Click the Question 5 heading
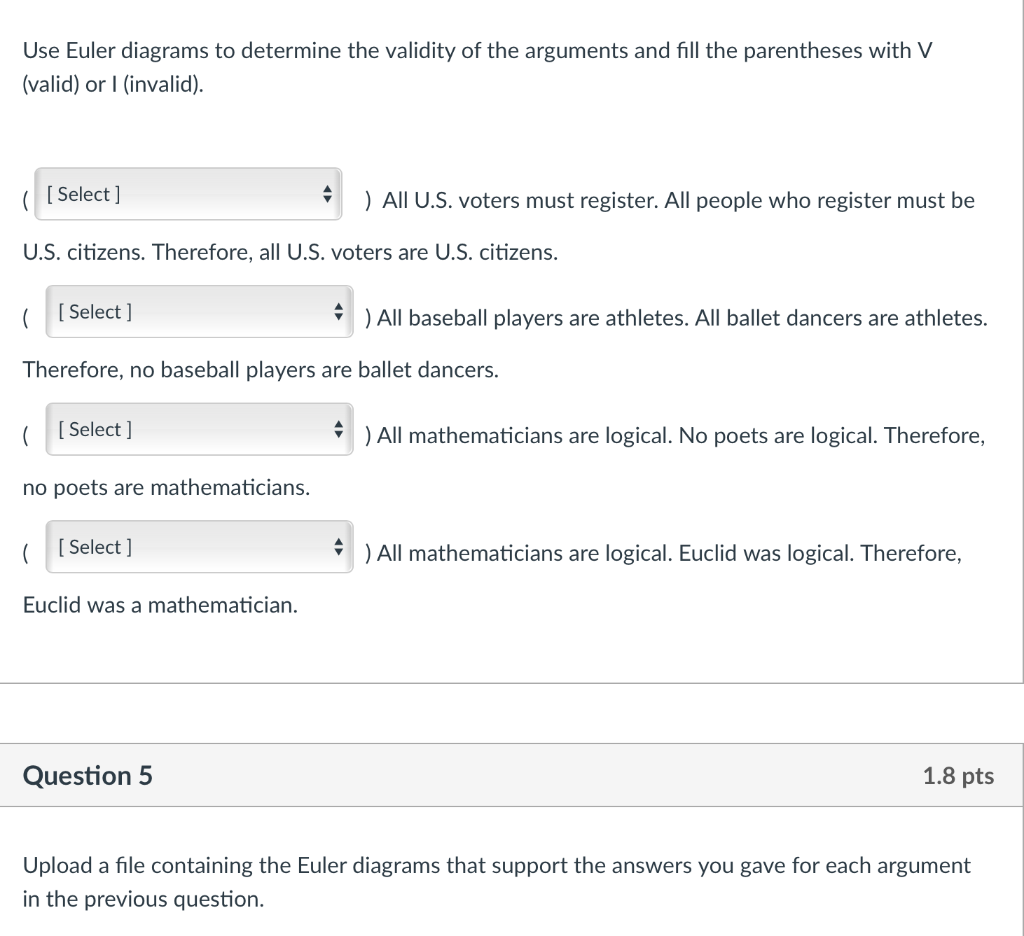1024x936 pixels. click(x=87, y=775)
